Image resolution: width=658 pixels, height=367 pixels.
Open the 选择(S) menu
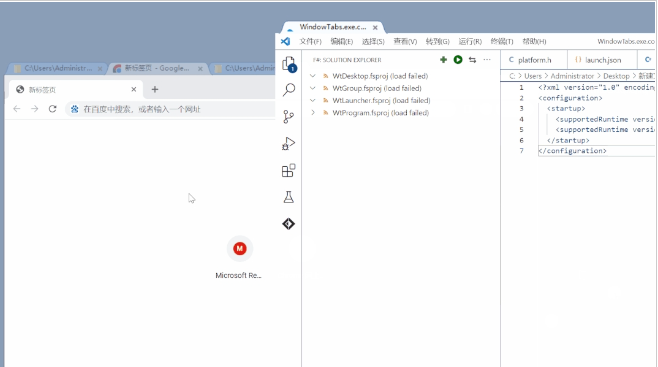(x=373, y=41)
